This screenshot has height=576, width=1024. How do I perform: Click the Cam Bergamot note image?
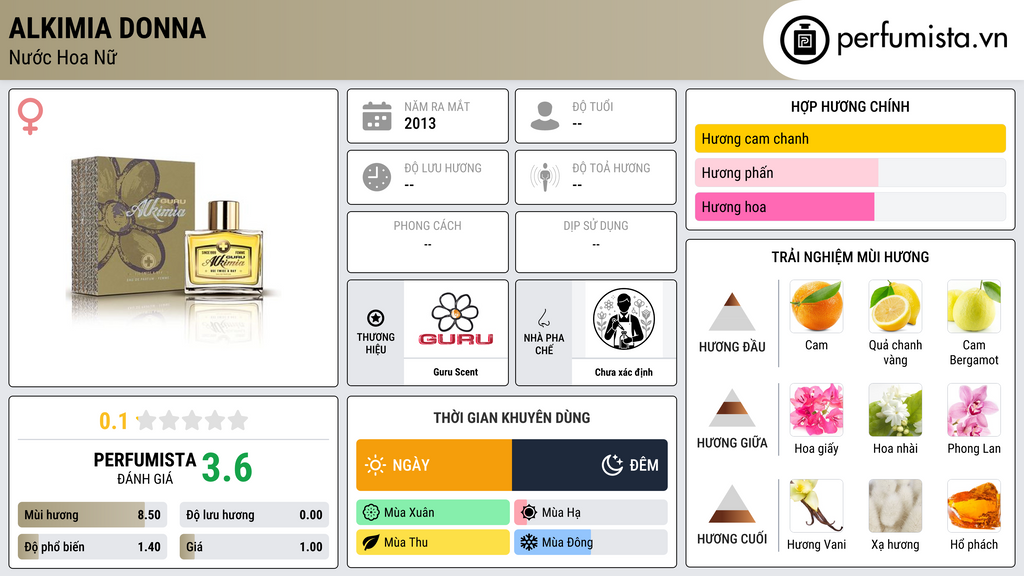tap(974, 306)
